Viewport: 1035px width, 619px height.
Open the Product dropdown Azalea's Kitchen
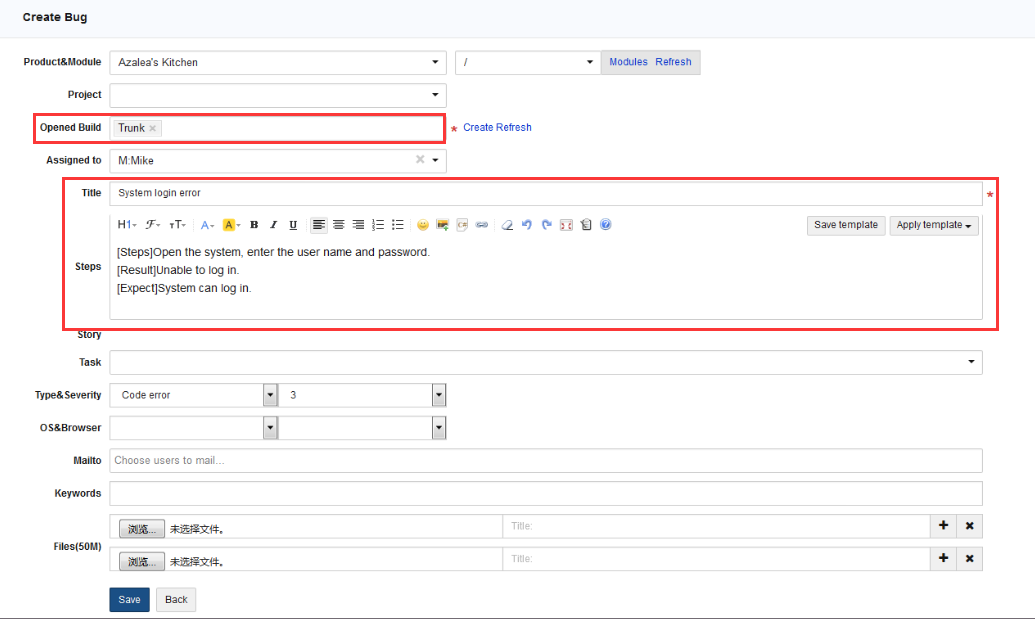tap(277, 62)
